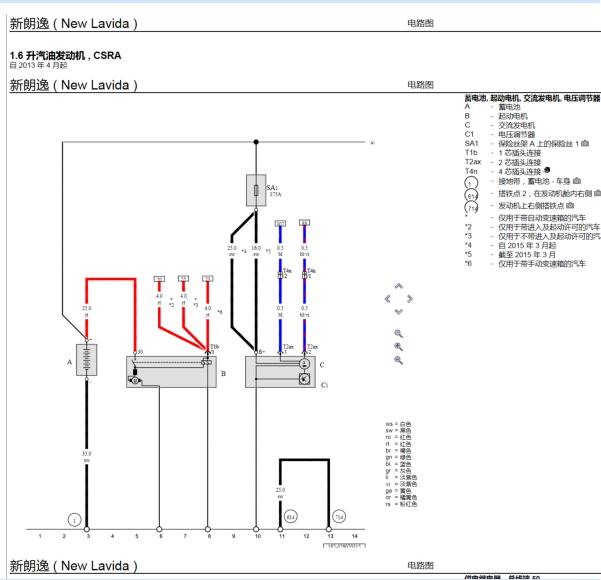601x580 pixels.
Task: Open camera photo for 搭铁点 2 entry
Action: point(597,193)
